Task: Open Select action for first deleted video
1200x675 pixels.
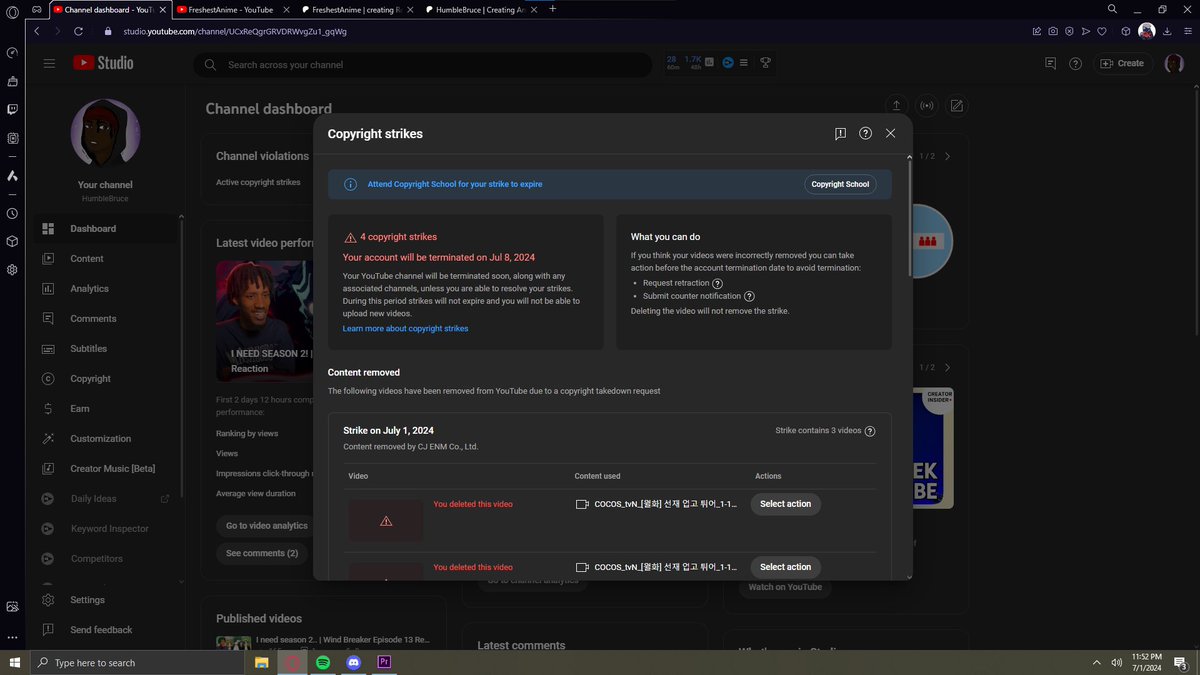Action: [x=785, y=504]
